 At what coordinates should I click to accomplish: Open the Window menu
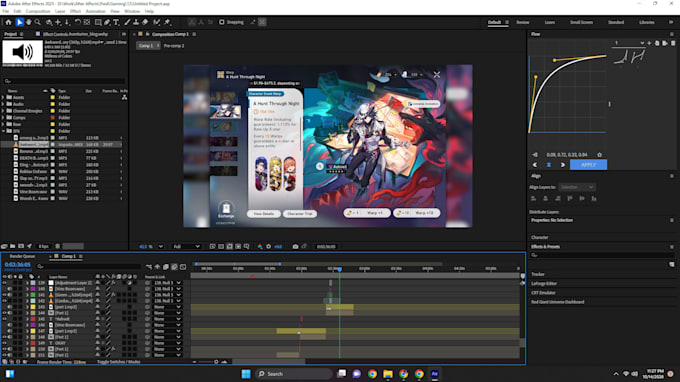click(x=132, y=11)
